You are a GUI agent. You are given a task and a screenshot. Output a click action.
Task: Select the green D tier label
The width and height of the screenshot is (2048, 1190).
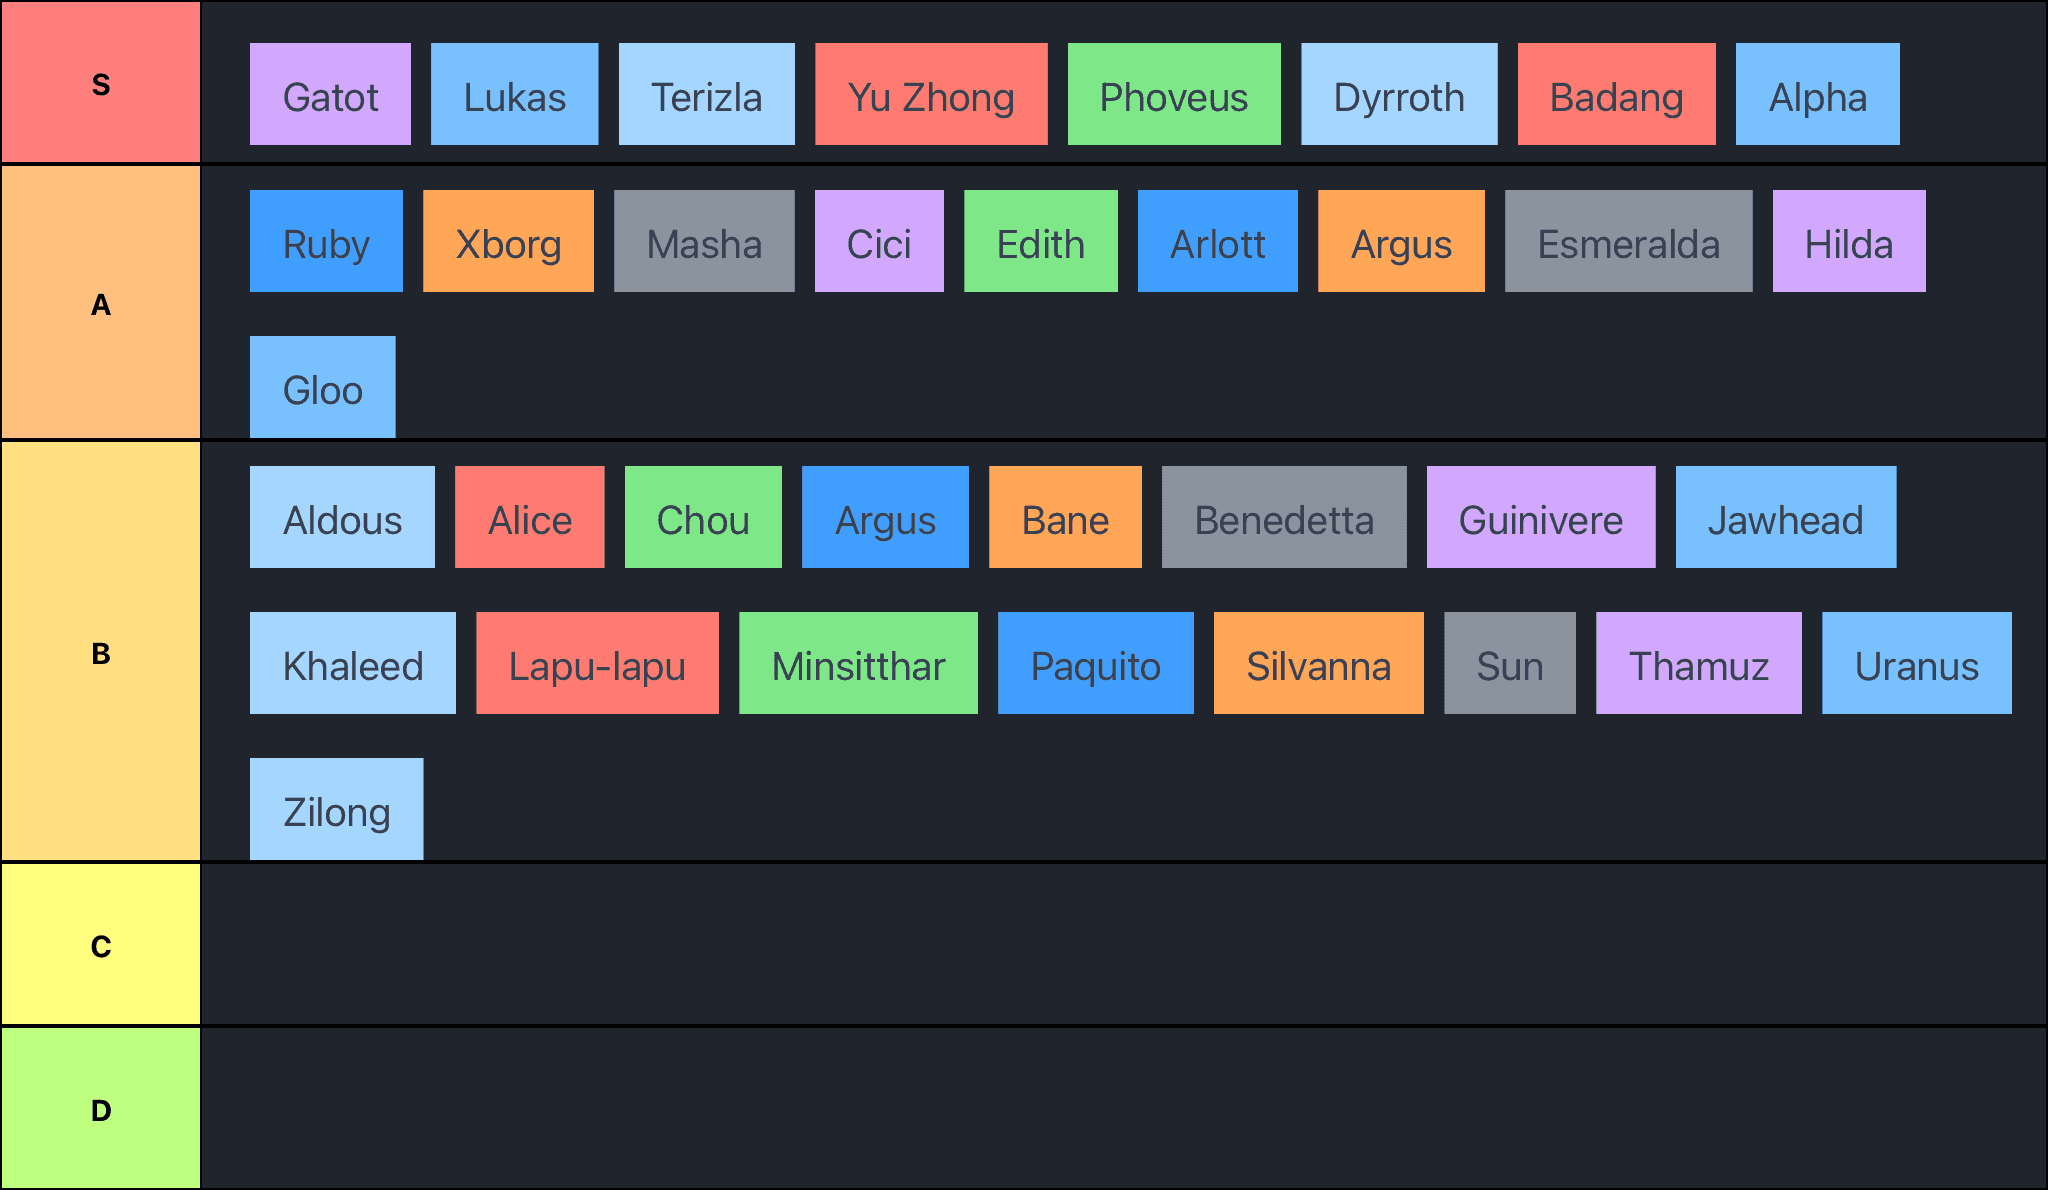pyautogui.click(x=100, y=1109)
